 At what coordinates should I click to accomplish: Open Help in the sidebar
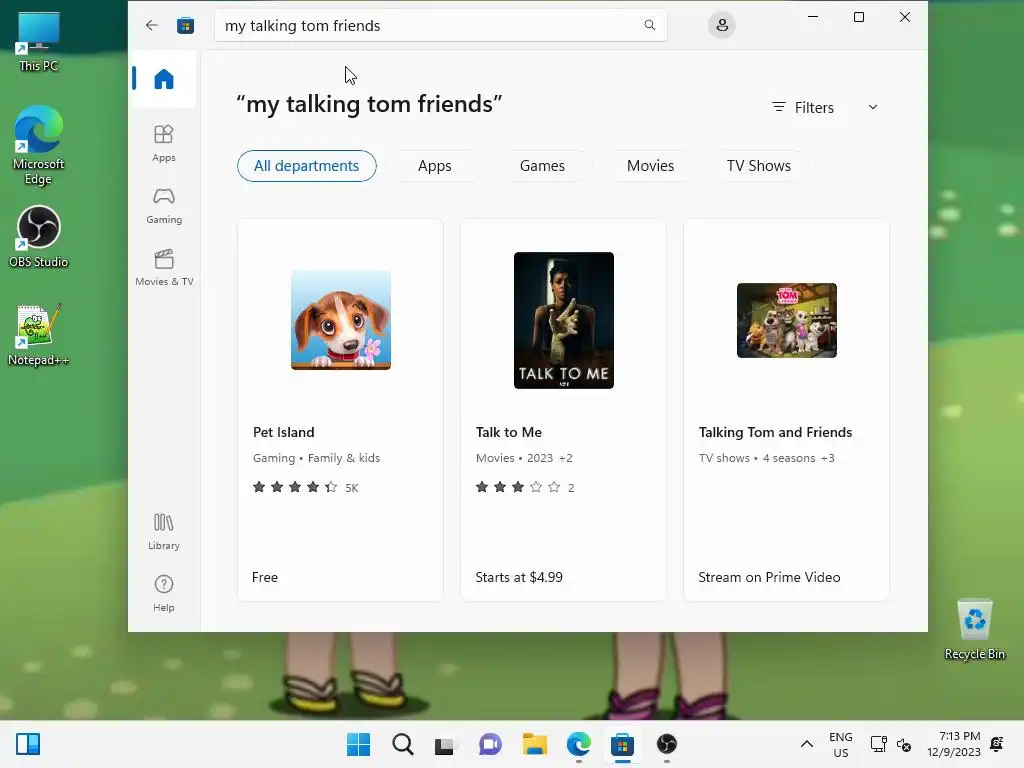point(164,593)
